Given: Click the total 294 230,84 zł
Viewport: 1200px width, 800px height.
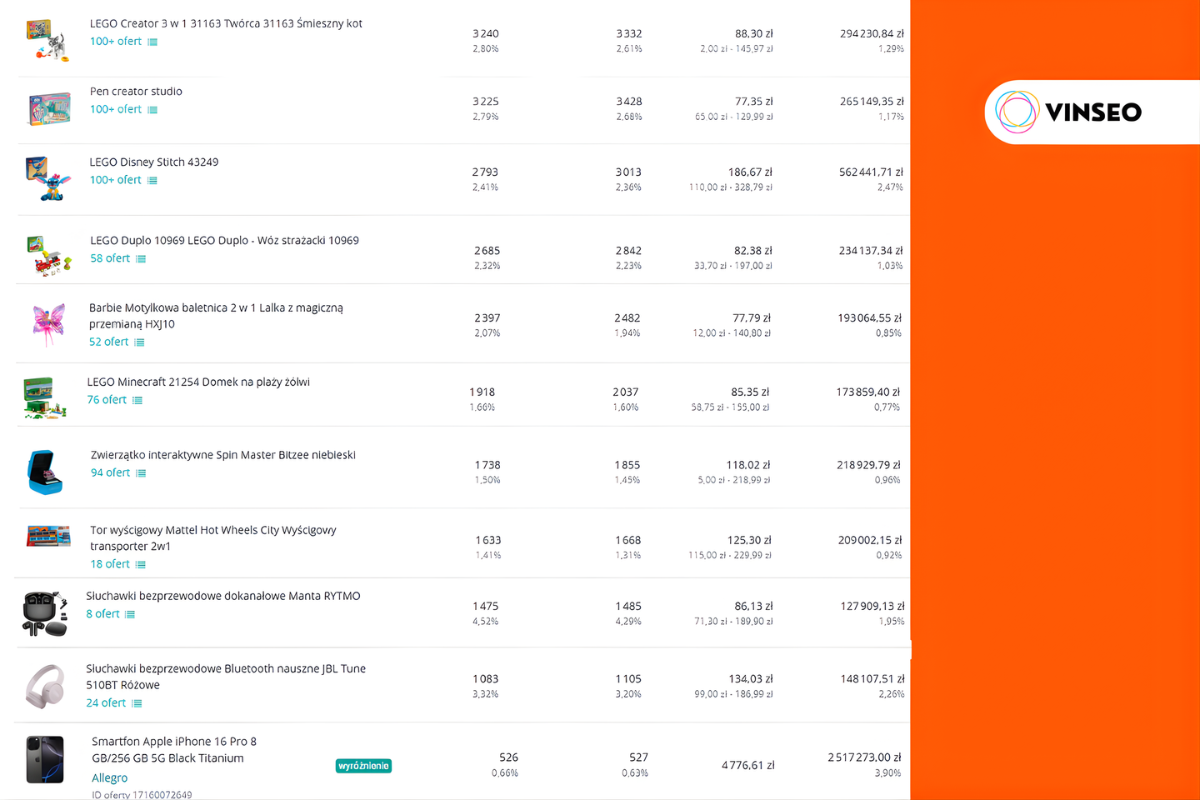Looking at the screenshot, I should tap(872, 33).
